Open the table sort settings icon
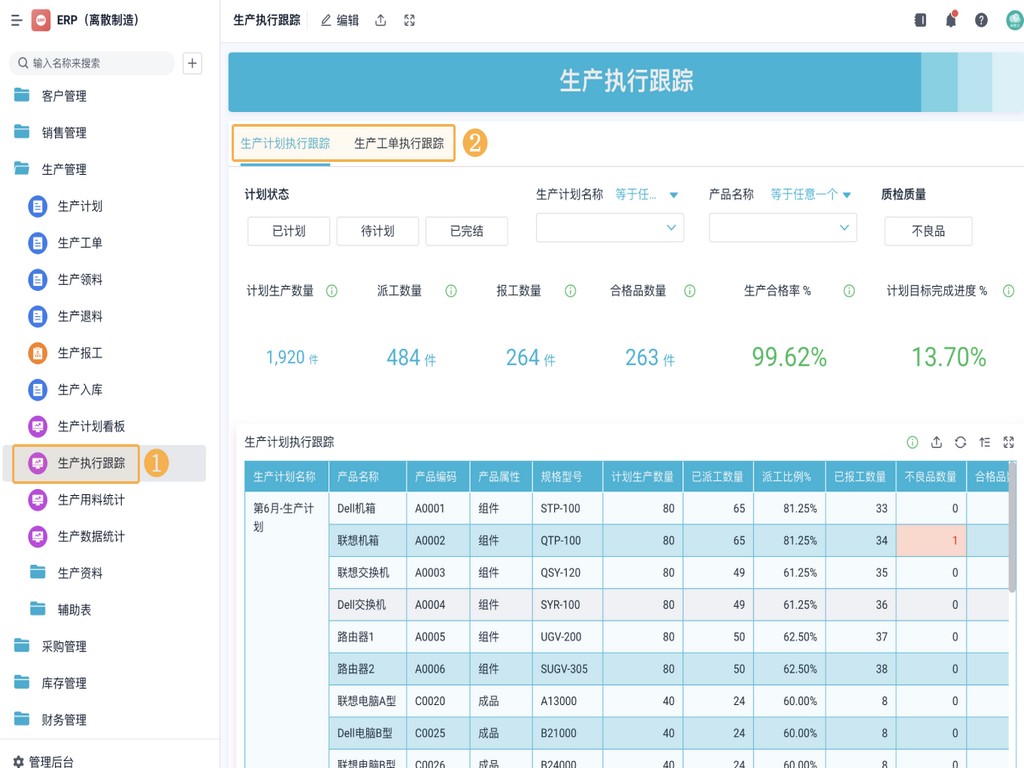This screenshot has height=768, width=1024. coord(984,442)
